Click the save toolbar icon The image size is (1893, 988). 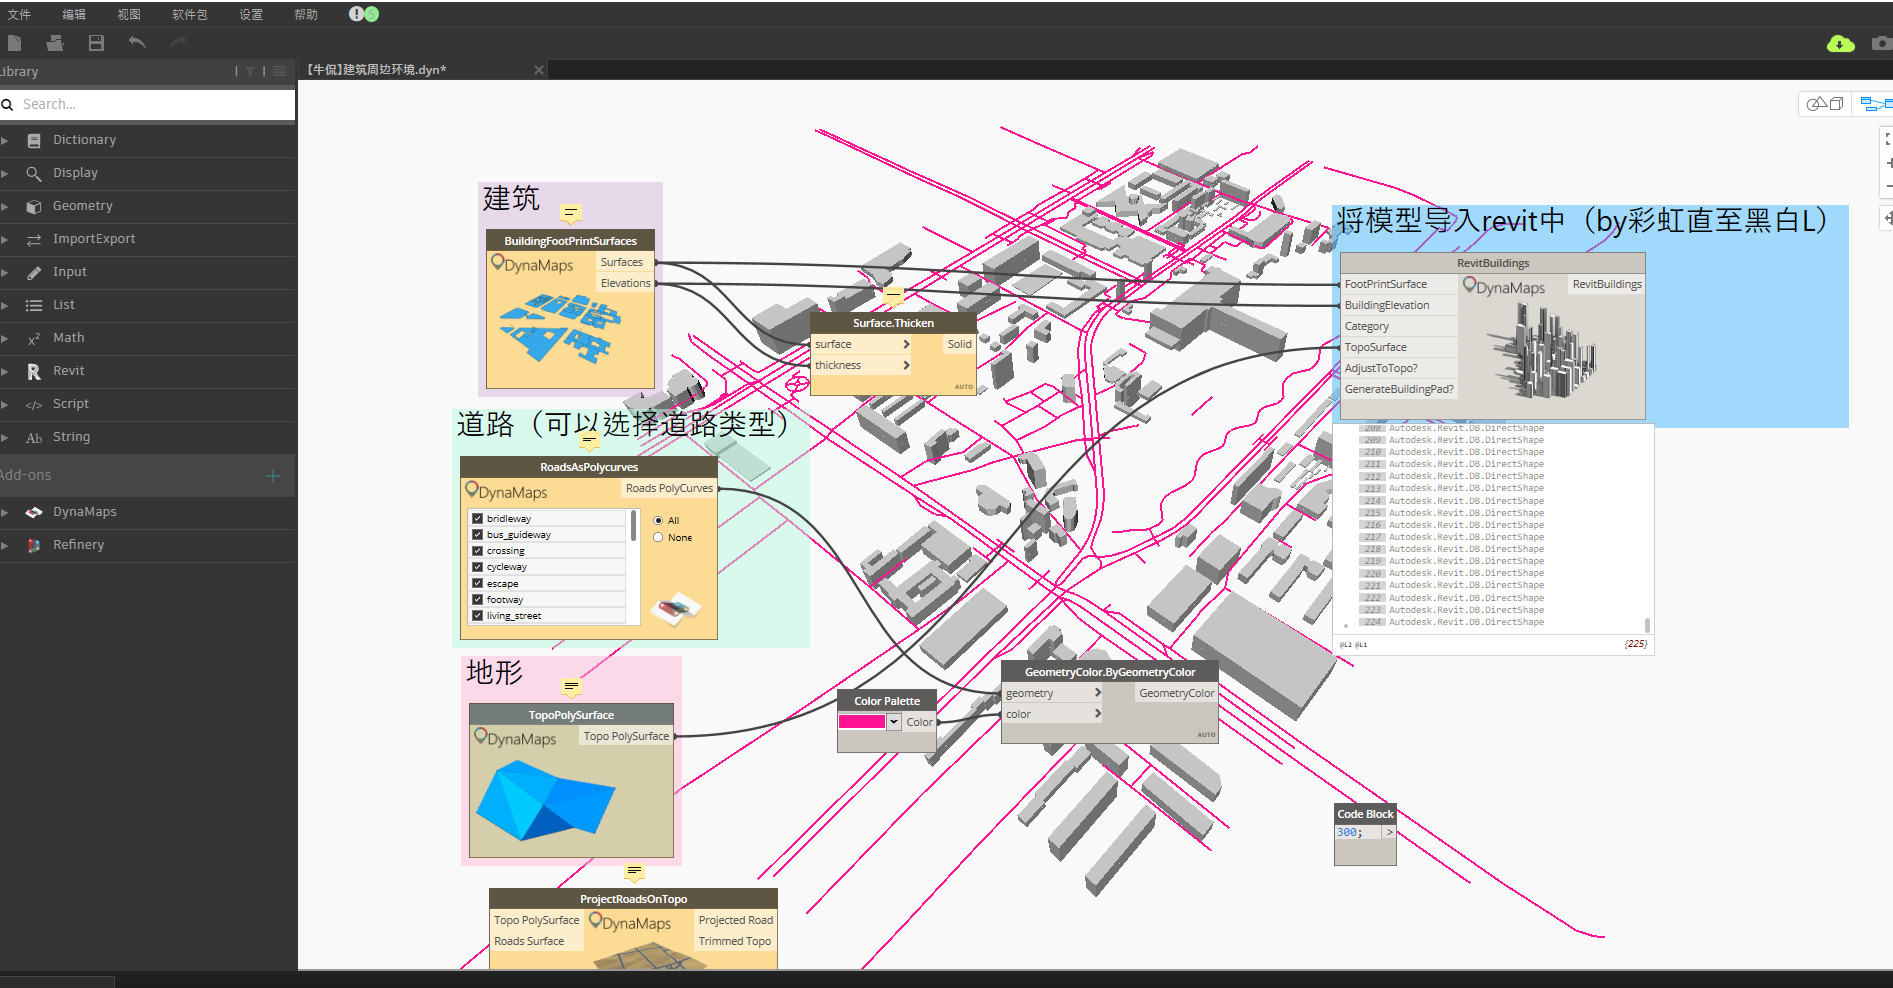[x=96, y=43]
